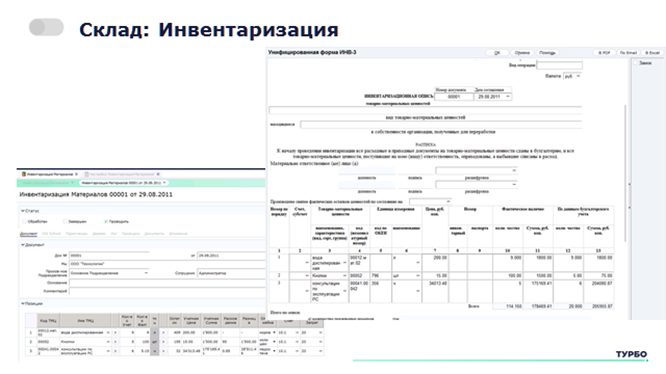
Task: Open the Основное Подразделение dropdown
Action: 109,273
